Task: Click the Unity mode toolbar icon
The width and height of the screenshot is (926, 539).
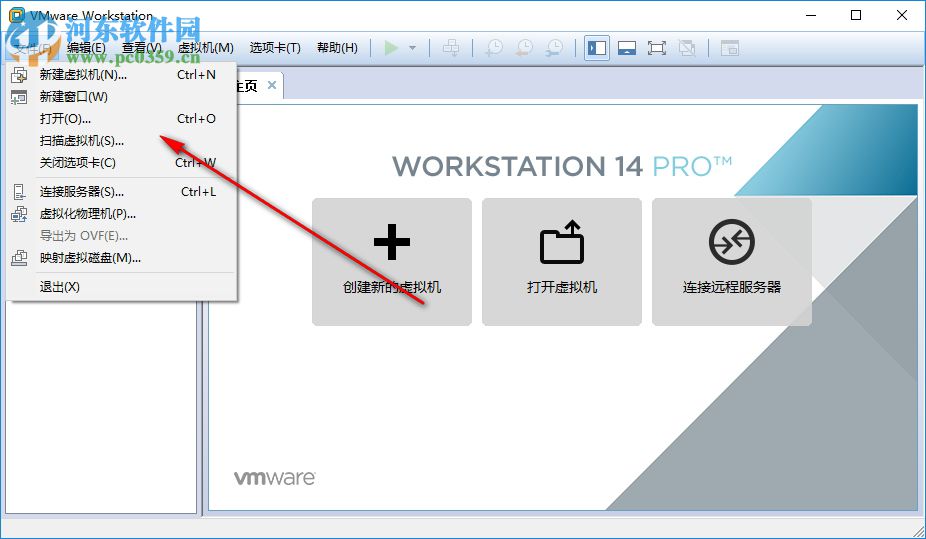Action: coord(687,48)
